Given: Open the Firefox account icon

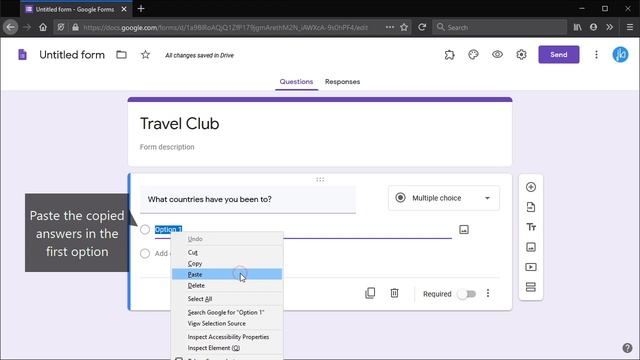Looking at the screenshot, I should (593, 27).
